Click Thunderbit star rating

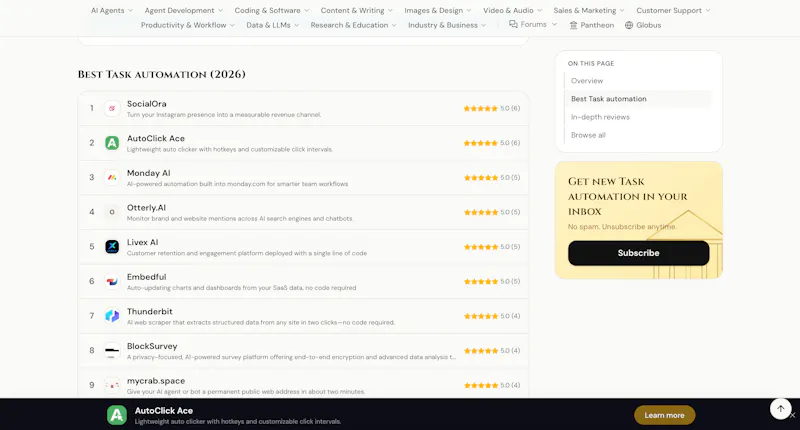tap(481, 316)
